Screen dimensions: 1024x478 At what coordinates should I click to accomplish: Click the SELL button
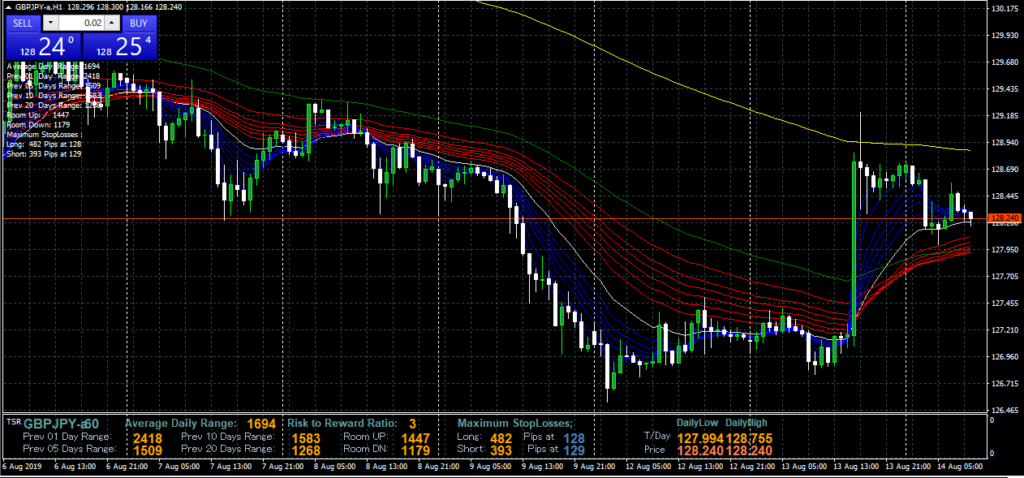pos(22,22)
